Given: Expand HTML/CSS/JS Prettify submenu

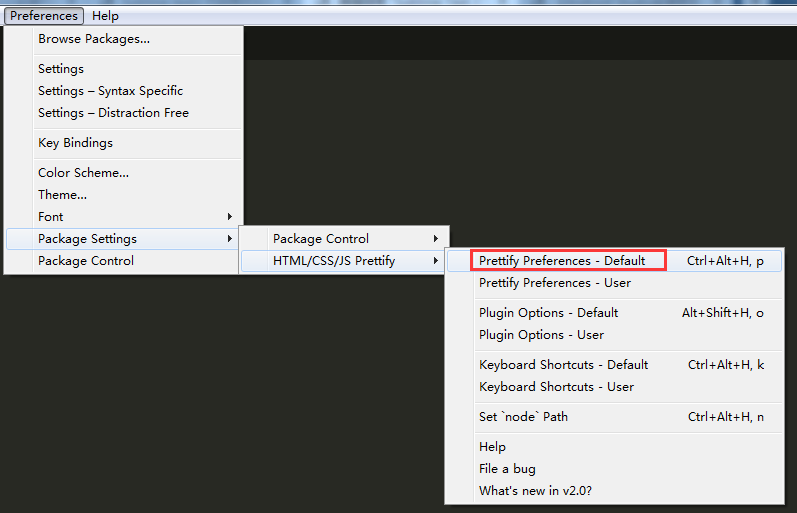Looking at the screenshot, I should tap(344, 261).
